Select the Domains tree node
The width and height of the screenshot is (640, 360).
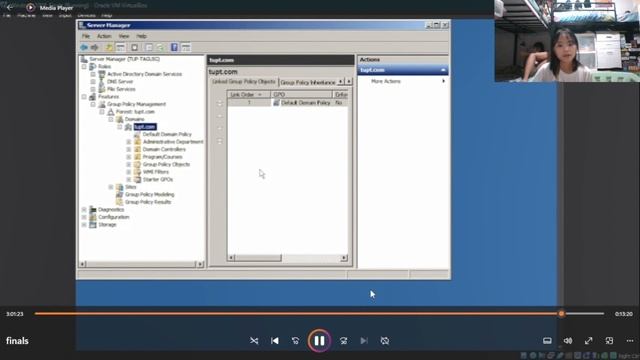click(134, 119)
